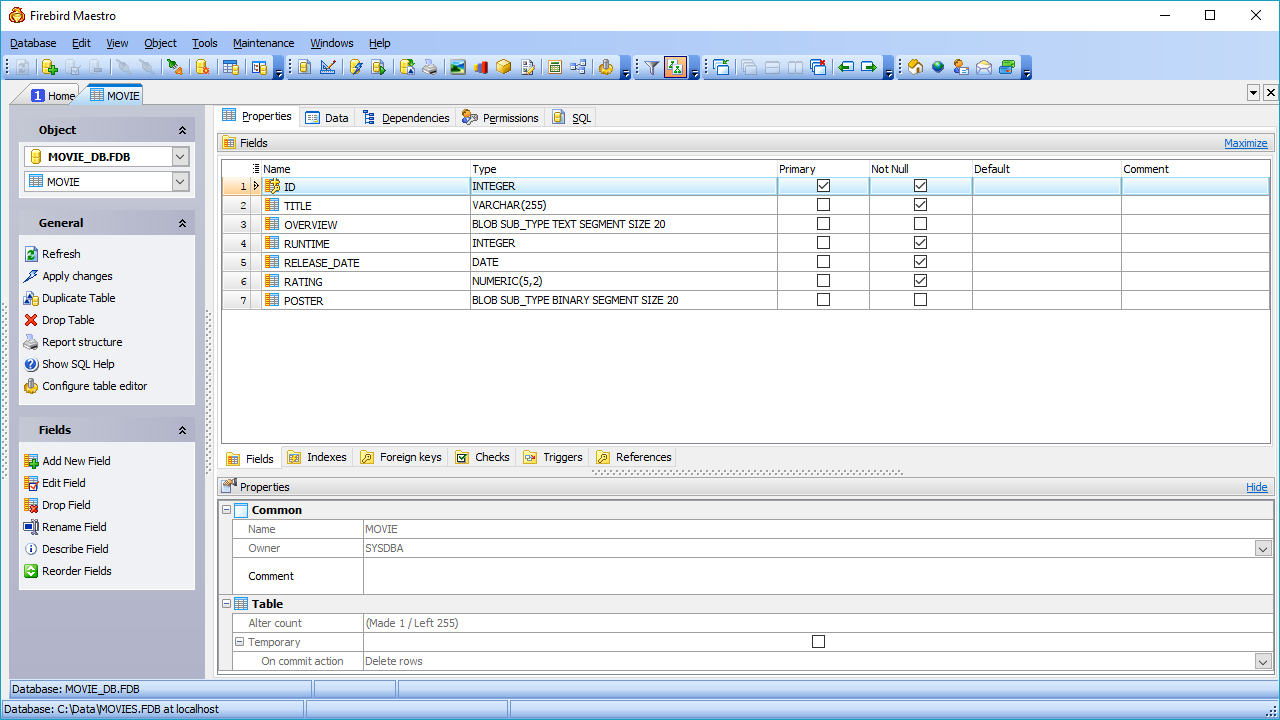Click Drop Table red X icon
The width and height of the screenshot is (1280, 720).
coord(31,320)
